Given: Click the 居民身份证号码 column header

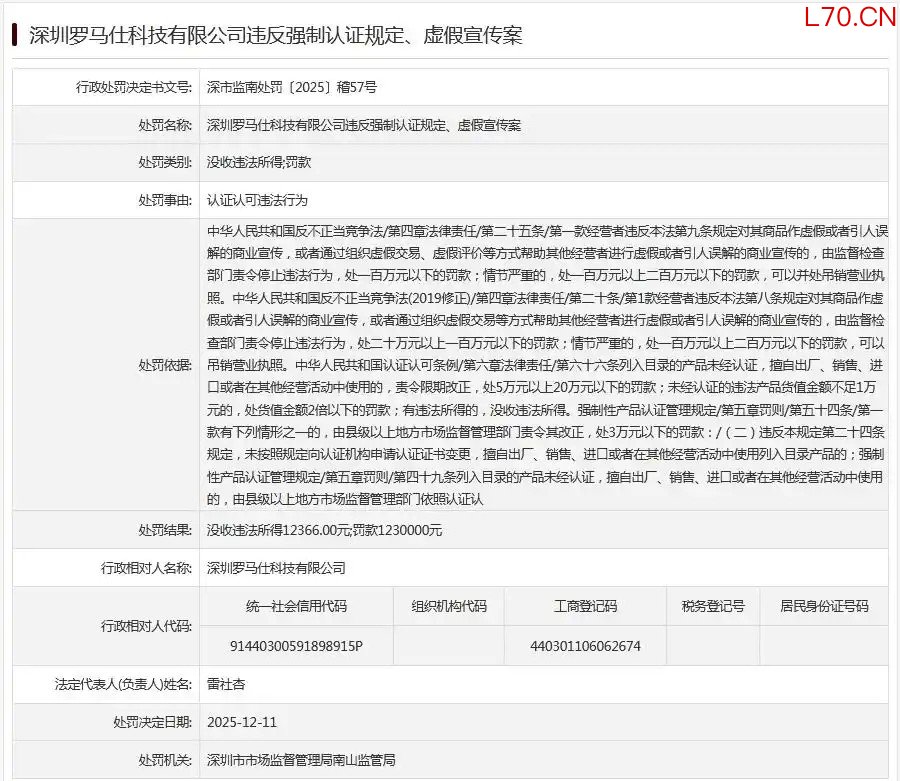Looking at the screenshot, I should pos(823,606).
